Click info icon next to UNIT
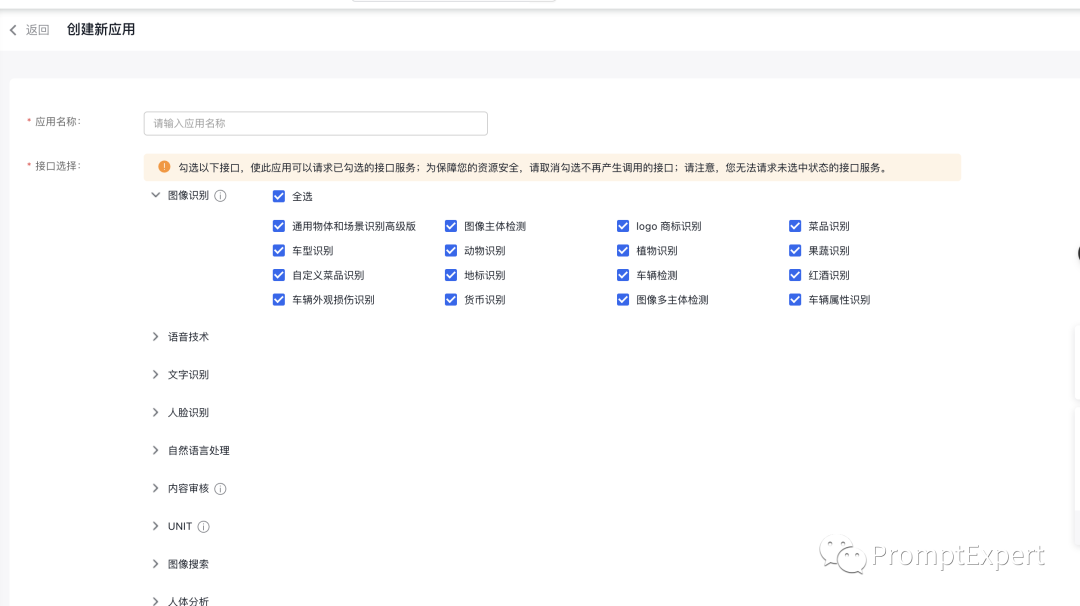Viewport: 1080px width, 606px height. tap(204, 527)
